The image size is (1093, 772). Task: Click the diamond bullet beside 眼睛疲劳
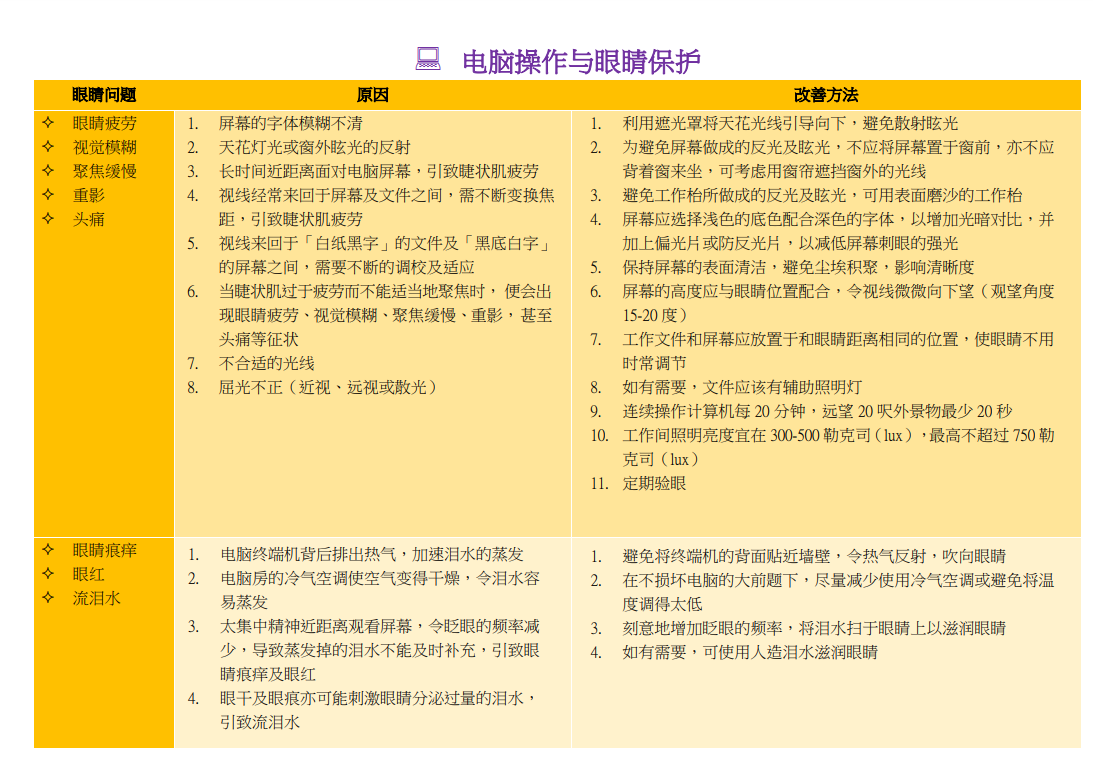pos(48,123)
